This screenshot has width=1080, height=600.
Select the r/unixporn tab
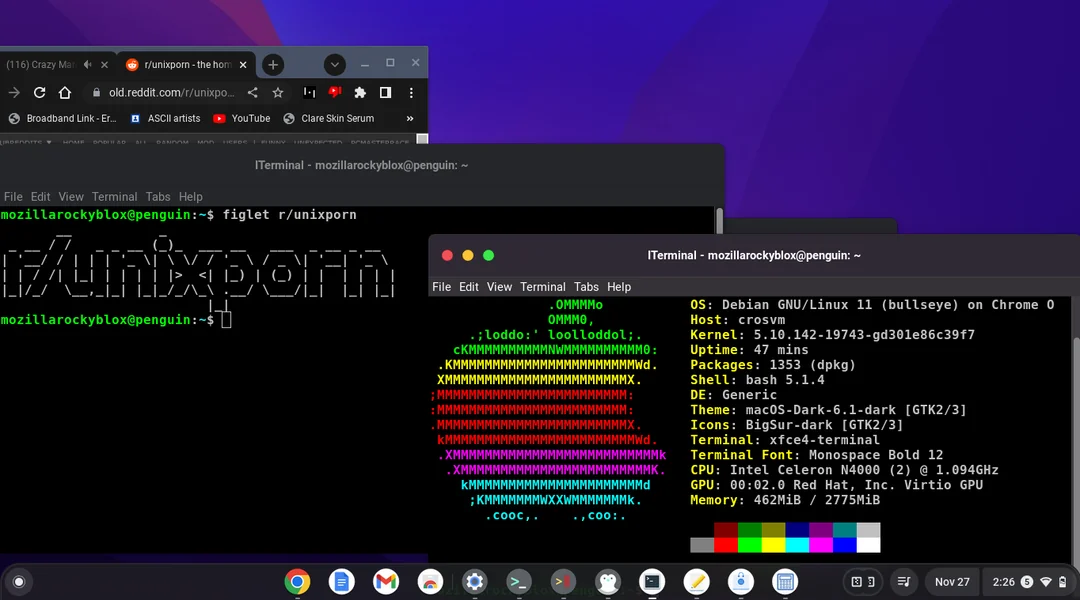[x=187, y=64]
